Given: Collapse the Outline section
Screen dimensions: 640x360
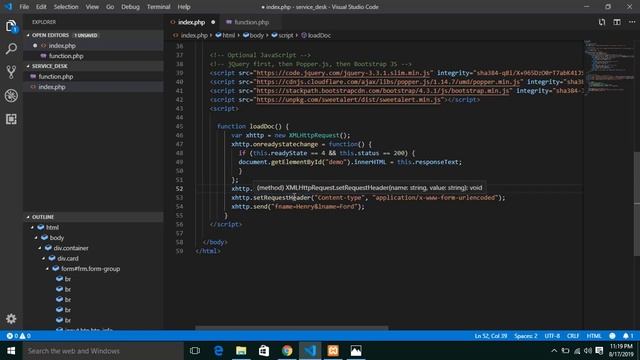Looking at the screenshot, I should [28, 217].
